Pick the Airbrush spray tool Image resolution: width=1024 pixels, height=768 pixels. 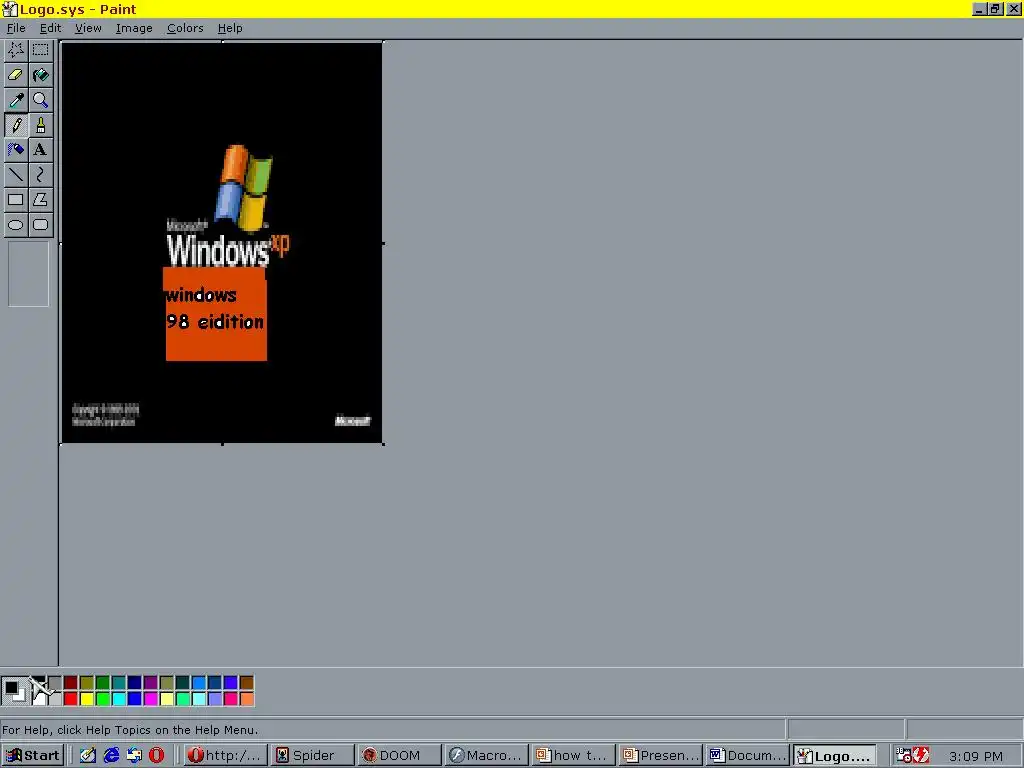[x=16, y=150]
